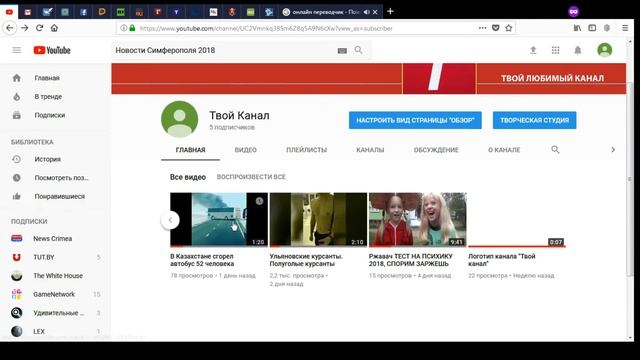This screenshot has height=360, width=640.
Task: Mute the audio on the active tab
Action: coord(367,12)
